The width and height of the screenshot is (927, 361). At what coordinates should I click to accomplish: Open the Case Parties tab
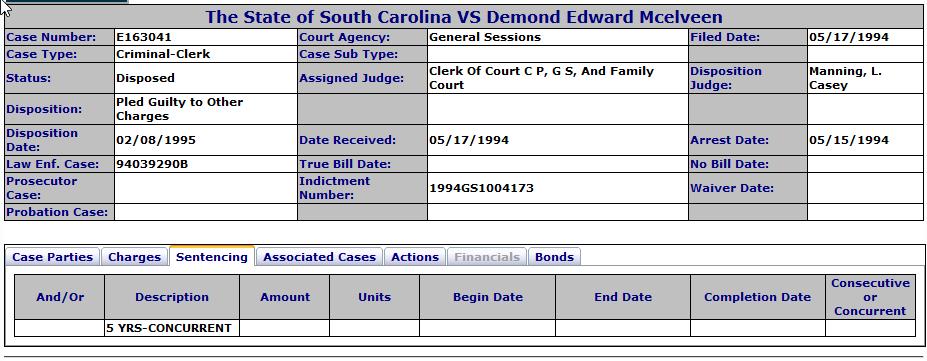[x=53, y=257]
